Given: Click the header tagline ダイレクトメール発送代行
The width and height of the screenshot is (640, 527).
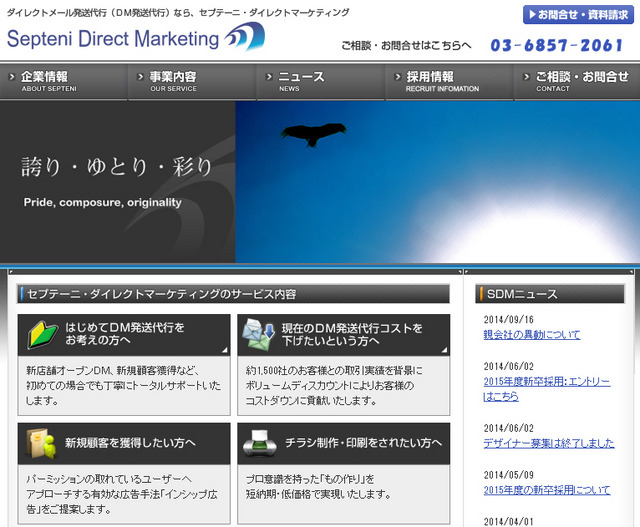Looking at the screenshot, I should pos(178,13).
